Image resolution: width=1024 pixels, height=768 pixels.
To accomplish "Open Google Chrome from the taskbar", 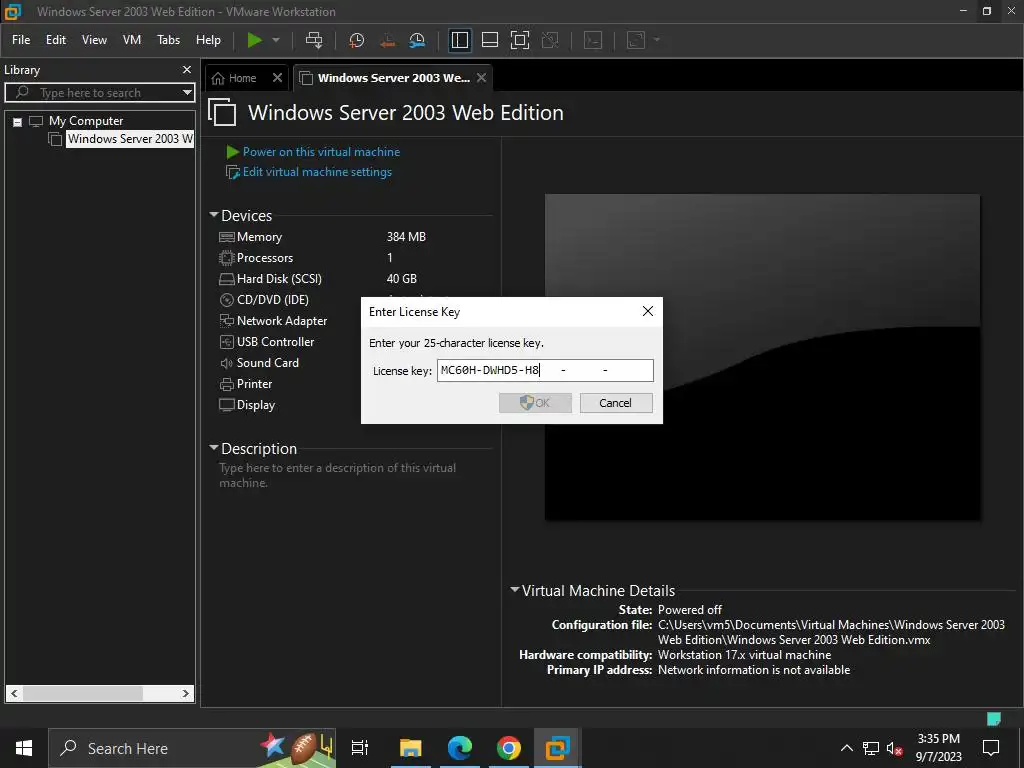I will [509, 748].
